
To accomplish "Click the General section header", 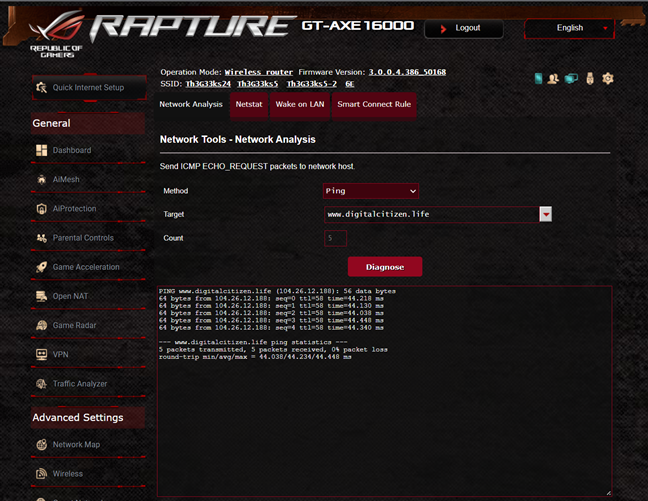I will (x=88, y=123).
